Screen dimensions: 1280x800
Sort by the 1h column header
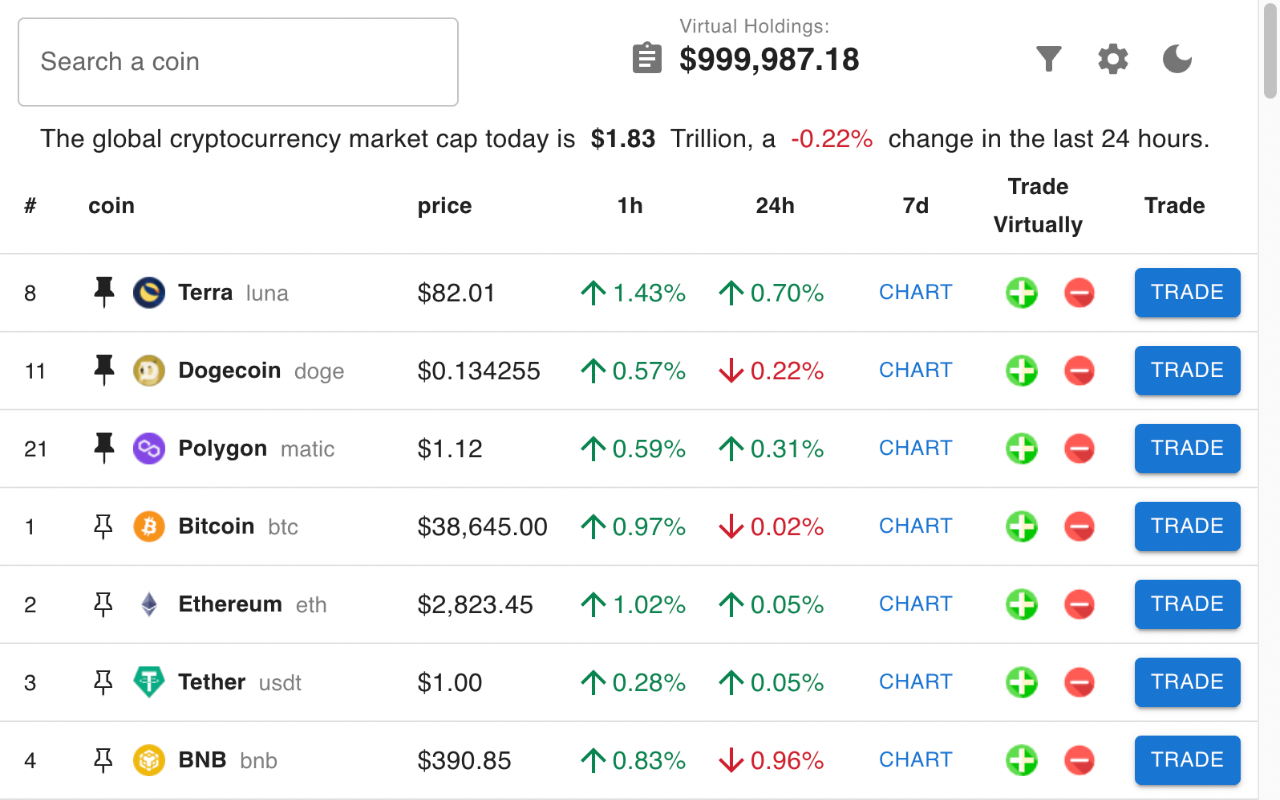coord(630,206)
